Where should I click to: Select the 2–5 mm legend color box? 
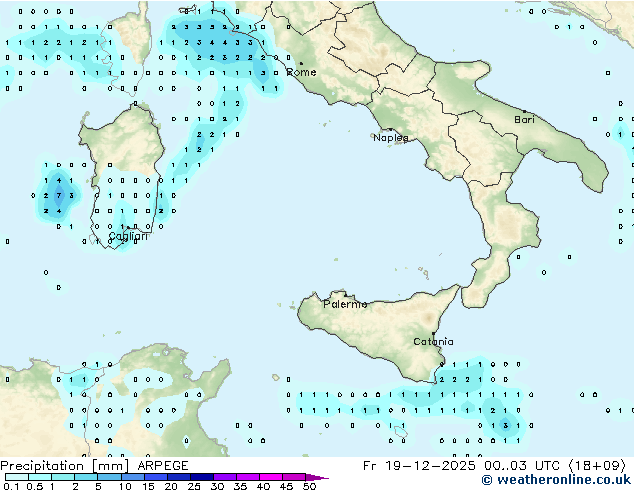point(86,477)
